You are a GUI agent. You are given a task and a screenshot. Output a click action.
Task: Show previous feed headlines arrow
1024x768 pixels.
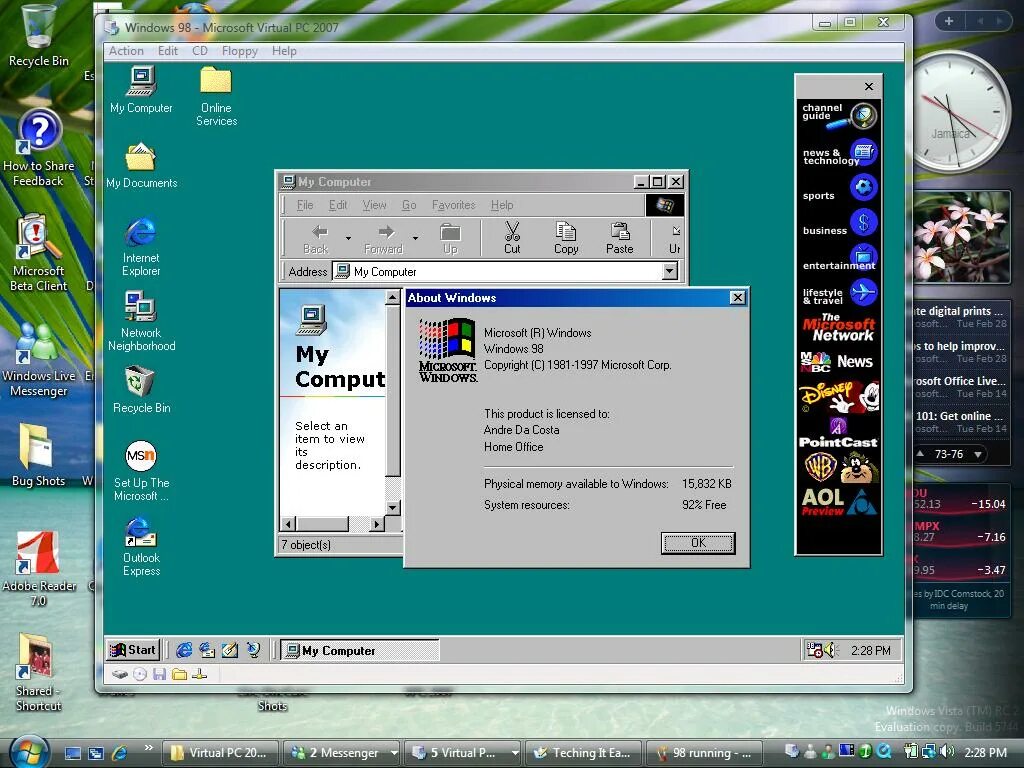click(x=920, y=454)
